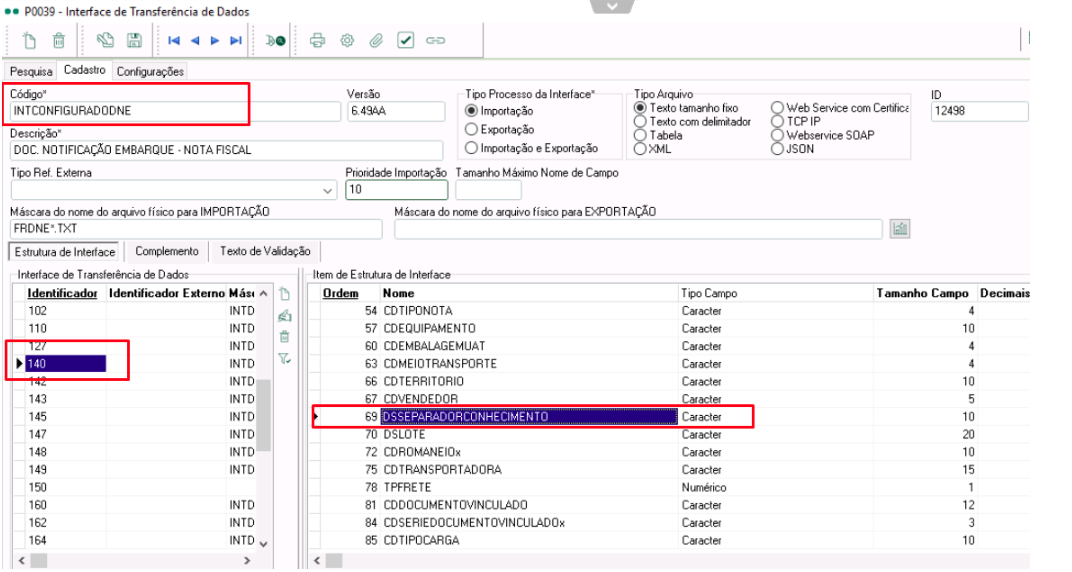Select DSLOTE item row

tap(670, 435)
